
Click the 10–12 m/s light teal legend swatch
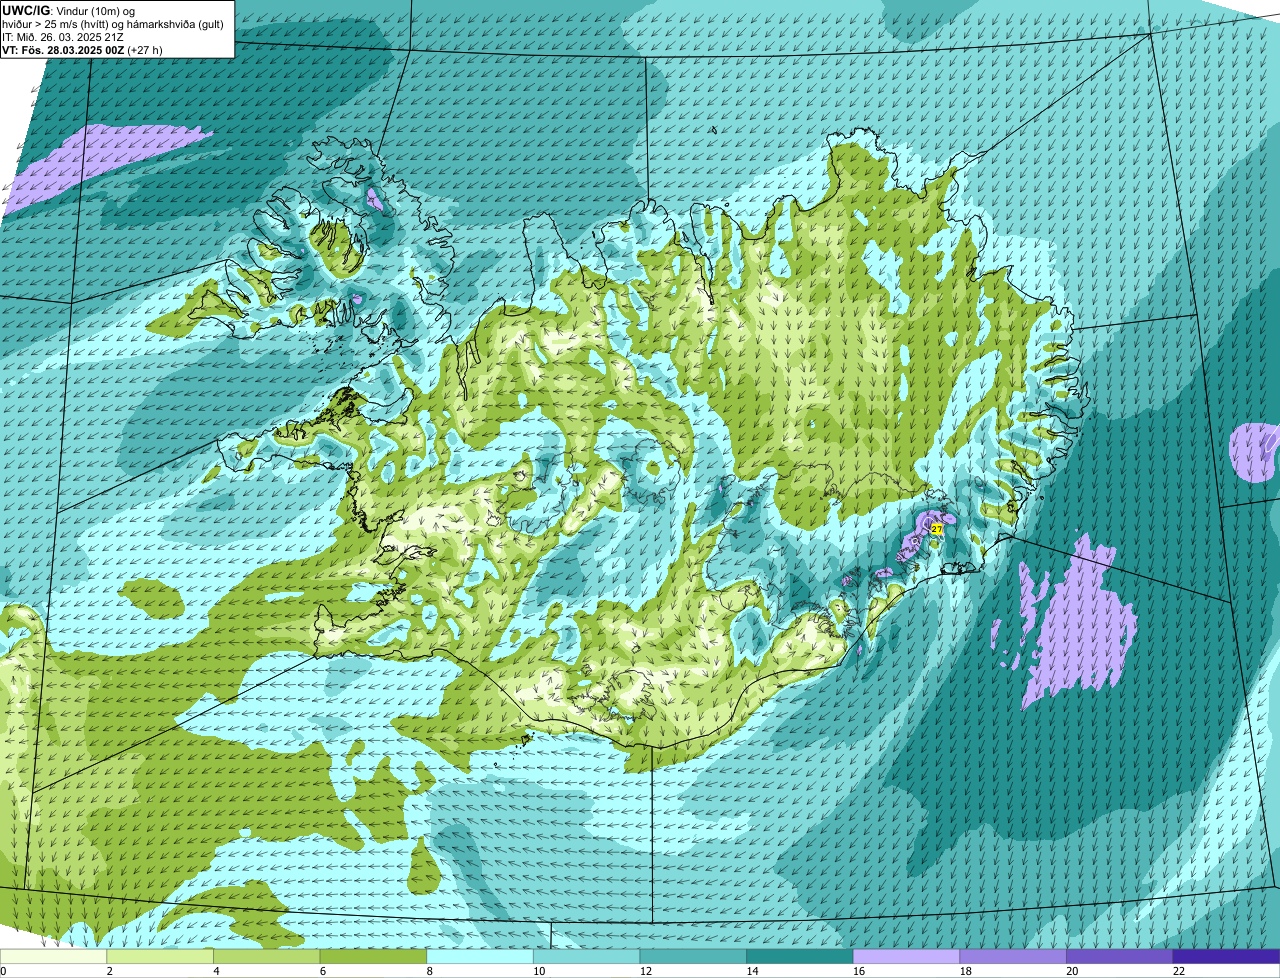tap(586, 956)
